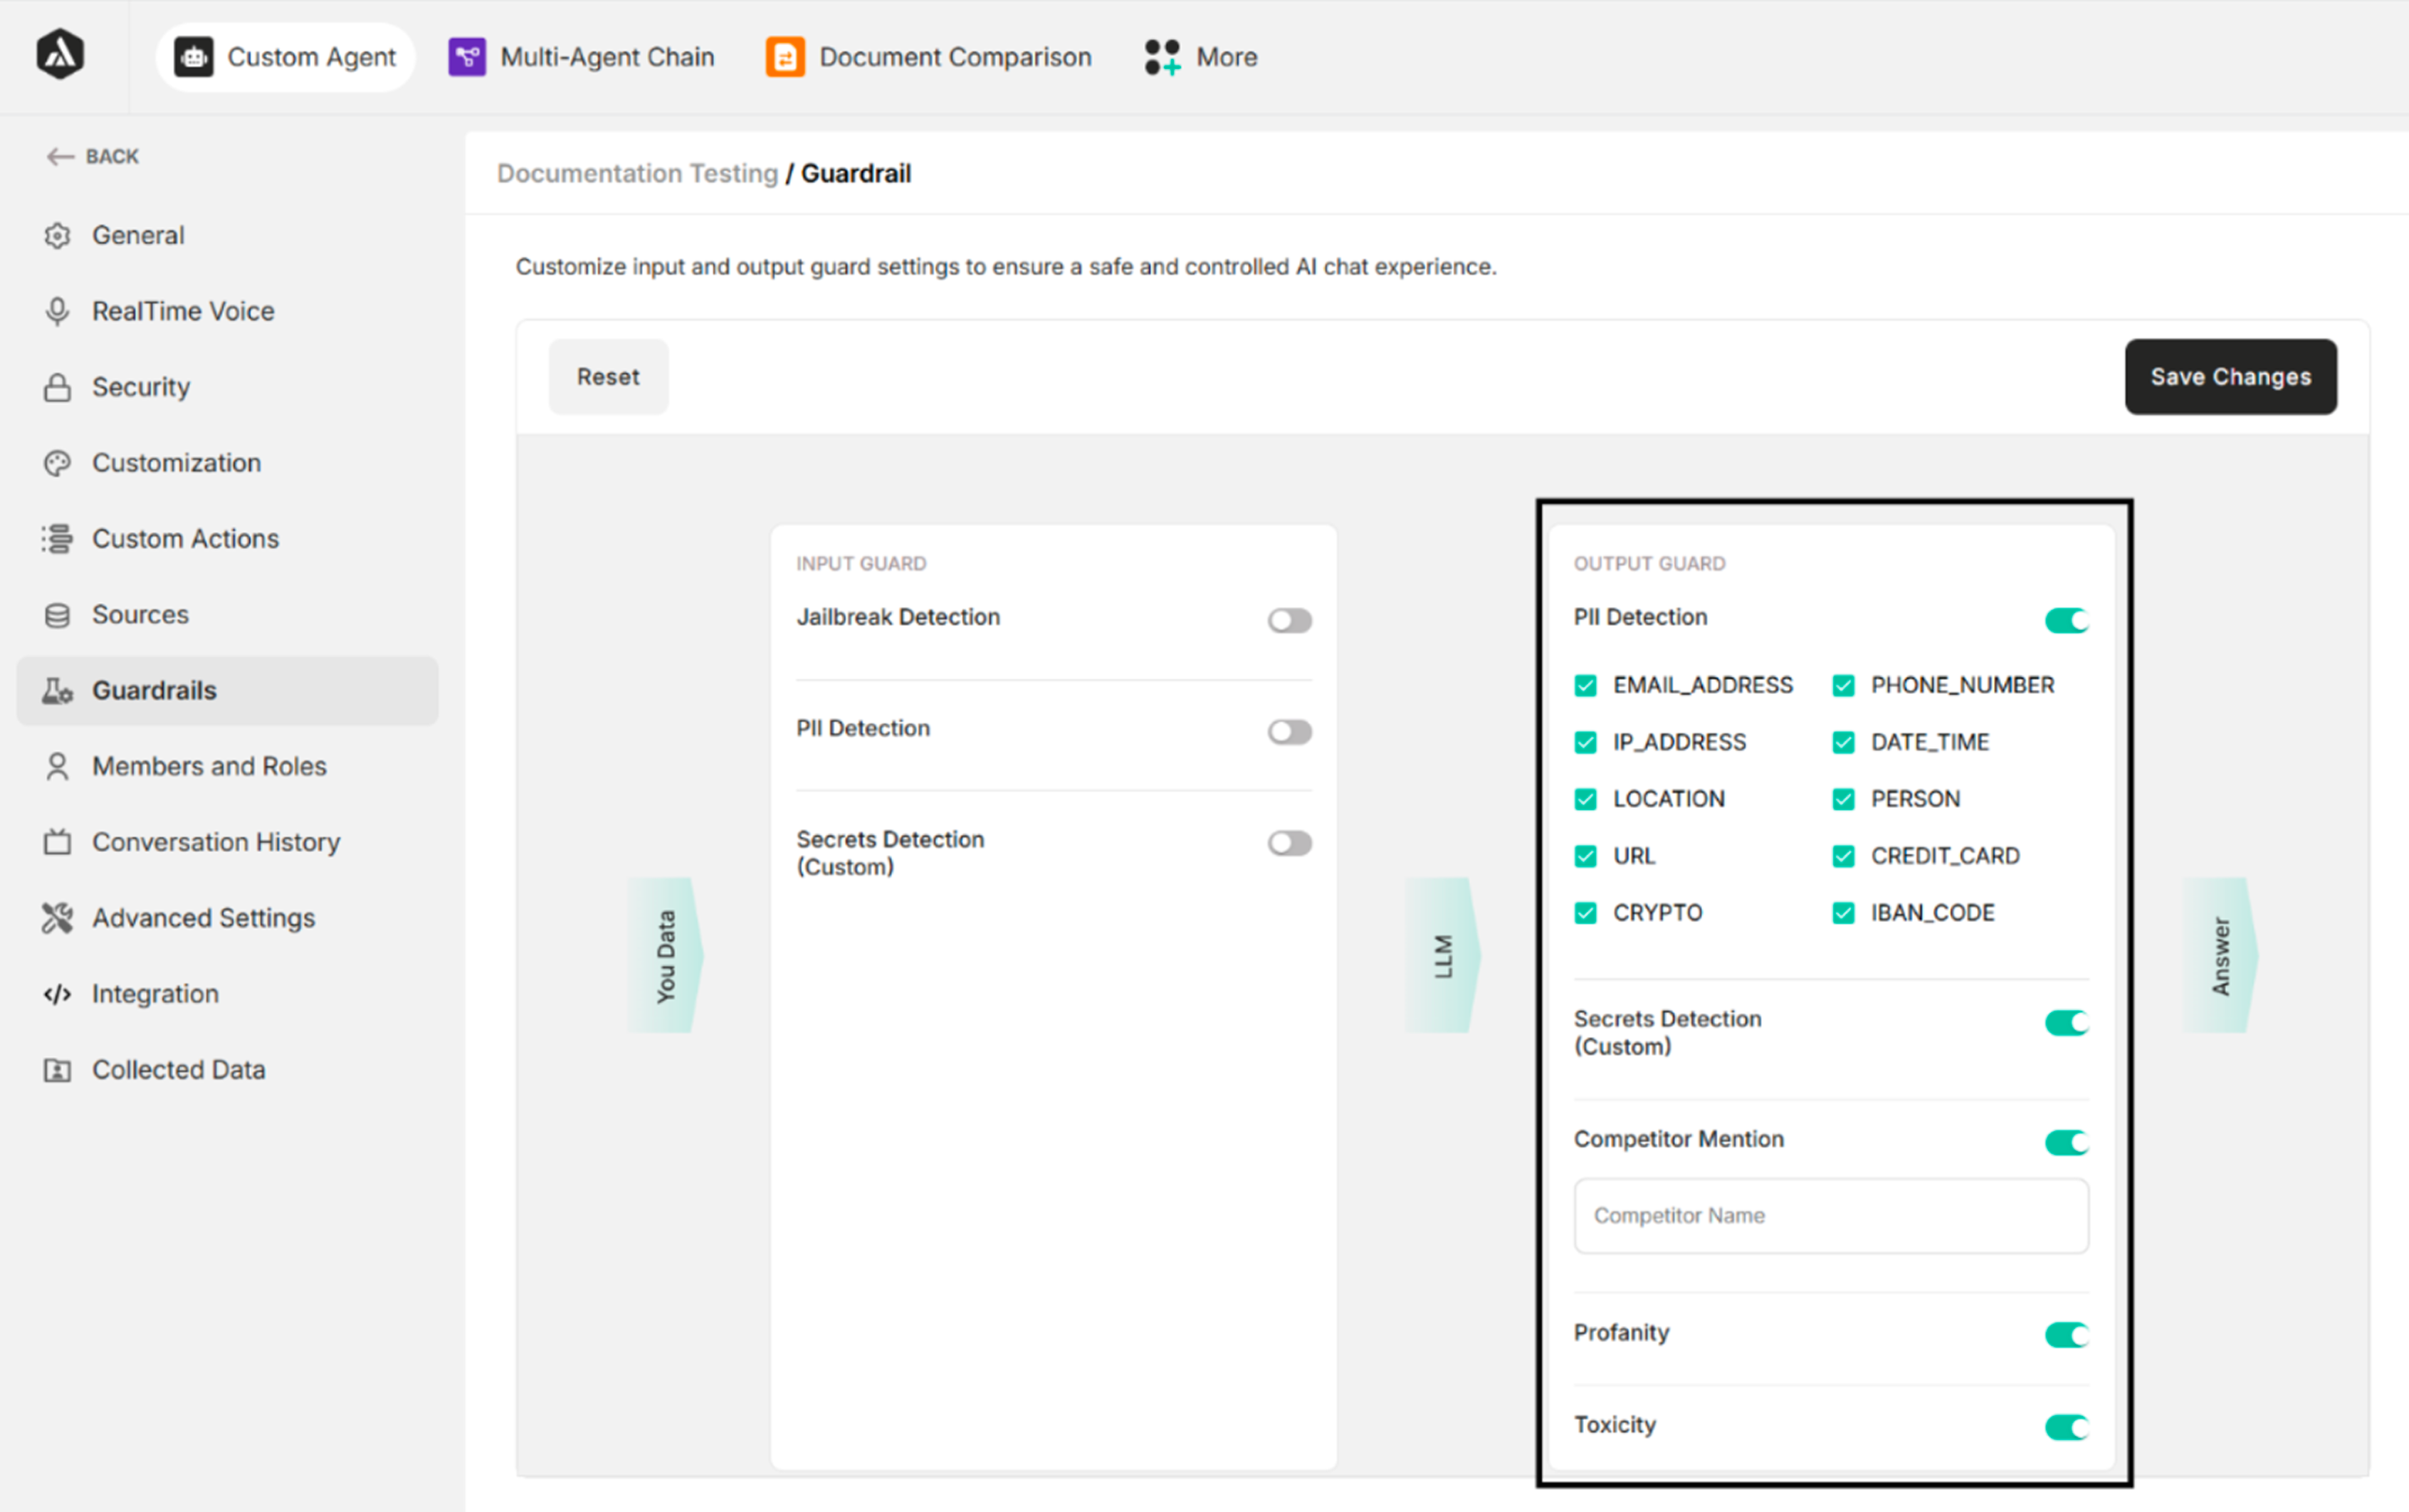Viewport: 2409px width, 1512px height.
Task: Click the Integration code brackets icon
Action: point(57,994)
